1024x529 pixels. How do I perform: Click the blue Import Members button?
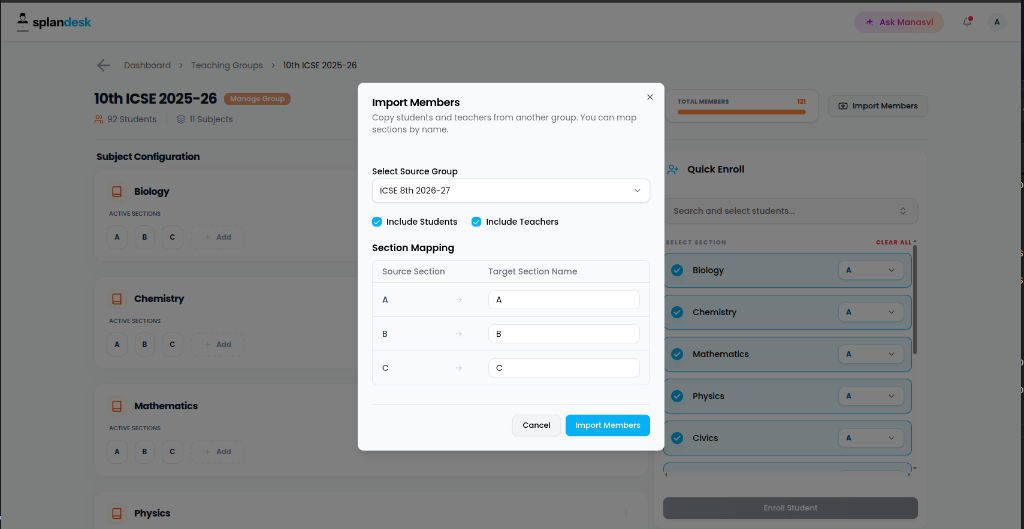[x=607, y=425]
